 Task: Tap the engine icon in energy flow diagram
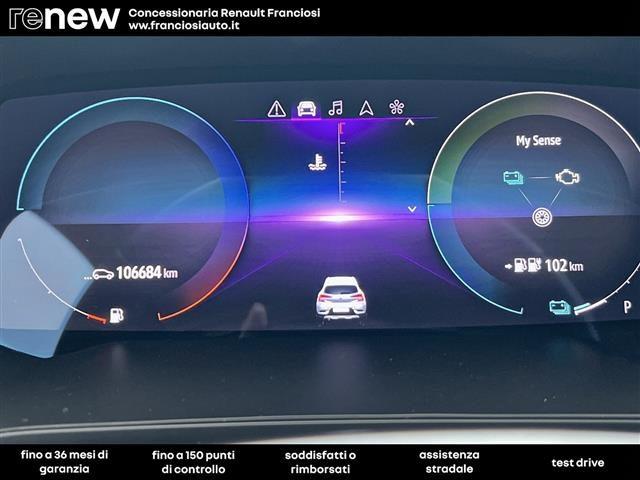pyautogui.click(x=567, y=177)
